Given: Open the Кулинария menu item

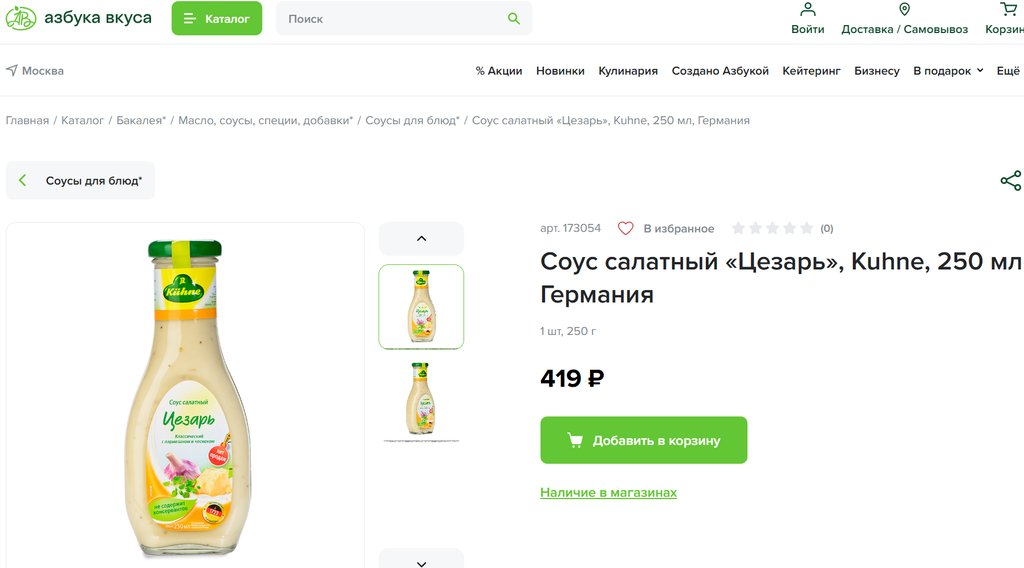Looking at the screenshot, I should coord(628,71).
